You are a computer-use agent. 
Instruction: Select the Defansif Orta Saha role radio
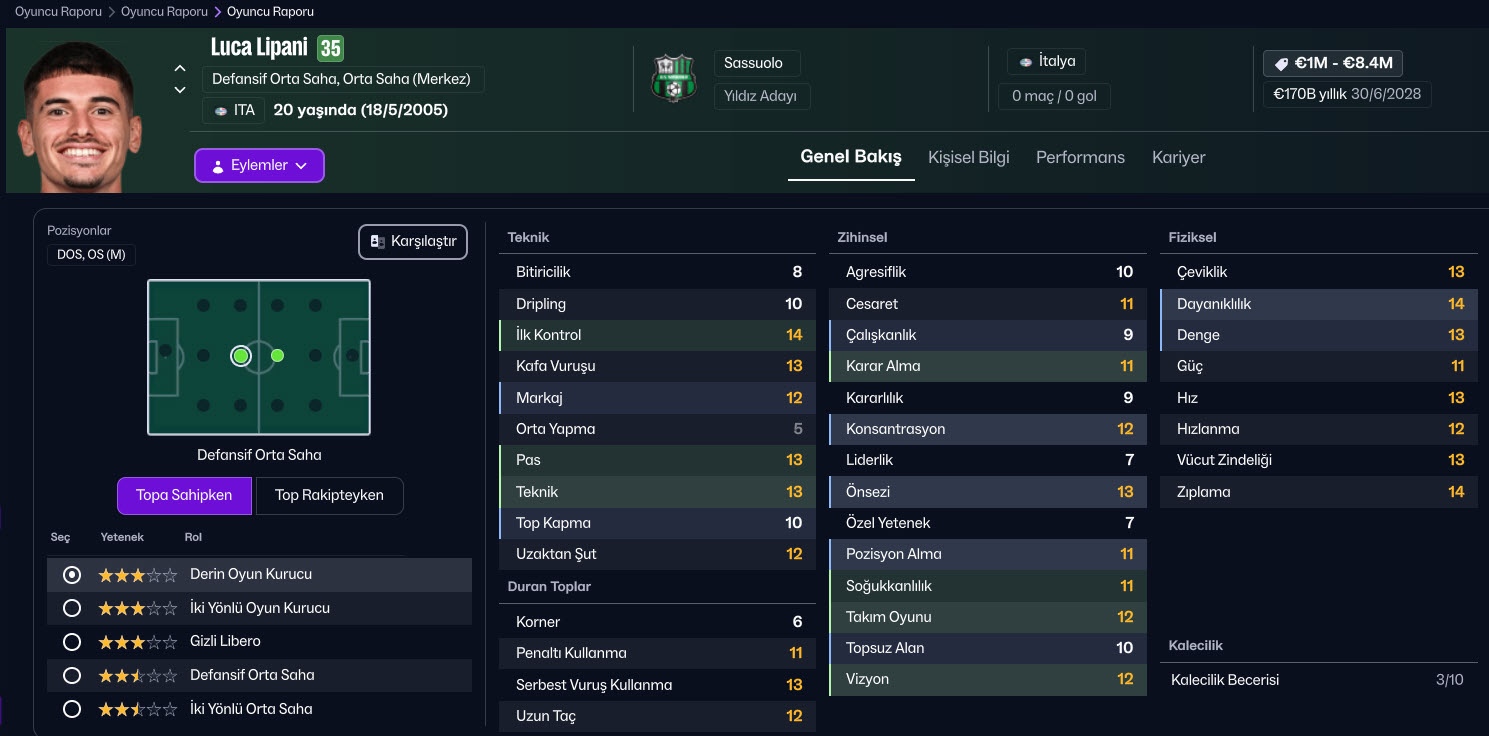click(x=72, y=675)
